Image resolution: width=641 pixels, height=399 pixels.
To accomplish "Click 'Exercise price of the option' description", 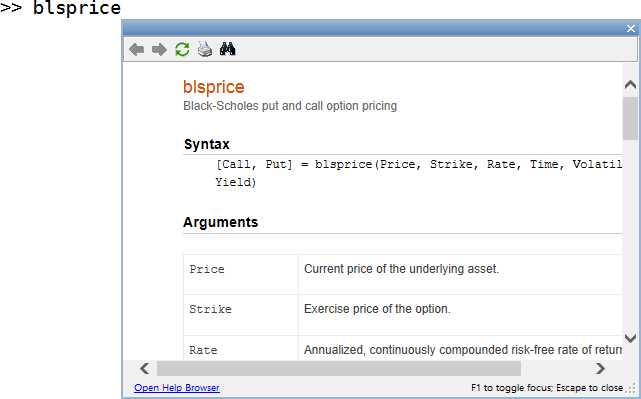I will pyautogui.click(x=377, y=309).
